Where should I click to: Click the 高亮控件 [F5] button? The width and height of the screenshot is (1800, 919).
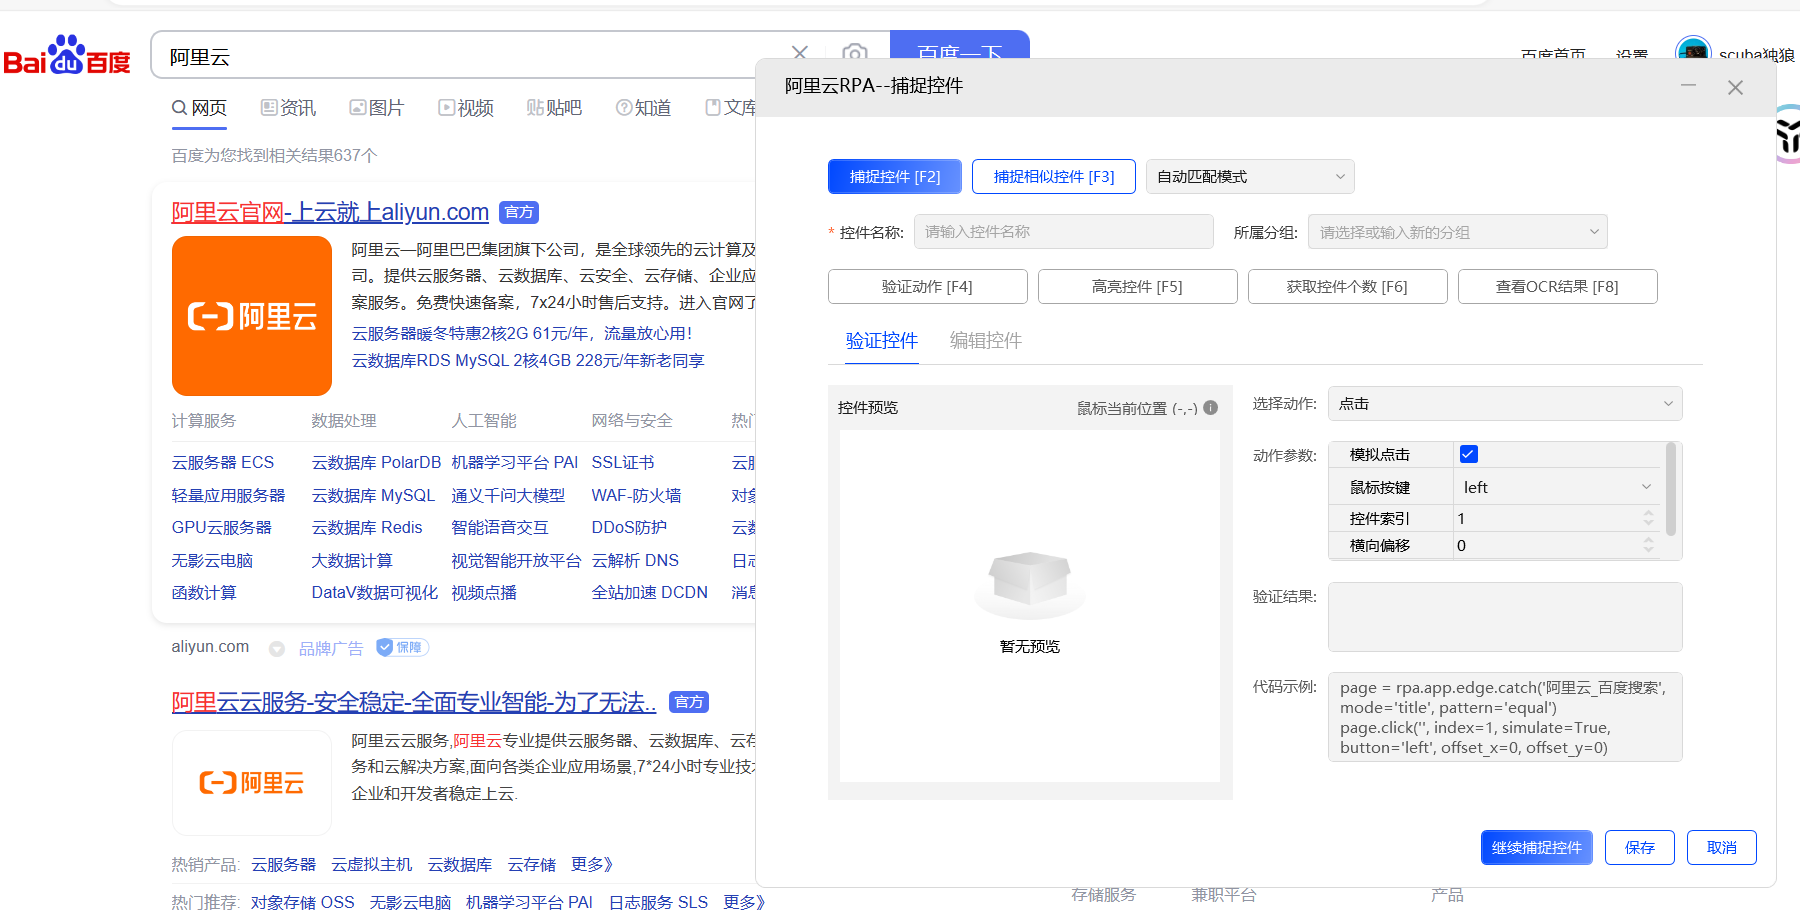[x=1137, y=287]
